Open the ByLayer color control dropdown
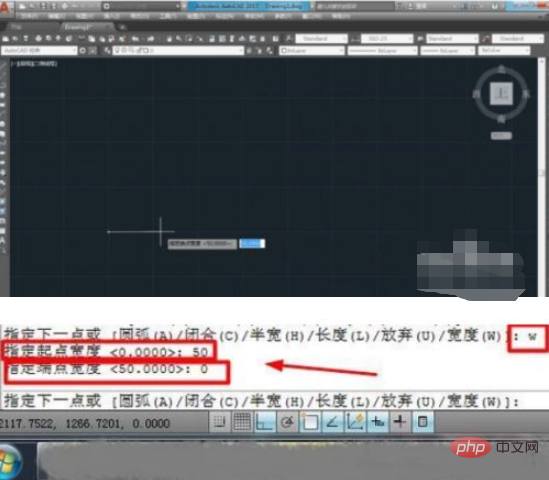This screenshot has height=480, width=549. [x=312, y=51]
